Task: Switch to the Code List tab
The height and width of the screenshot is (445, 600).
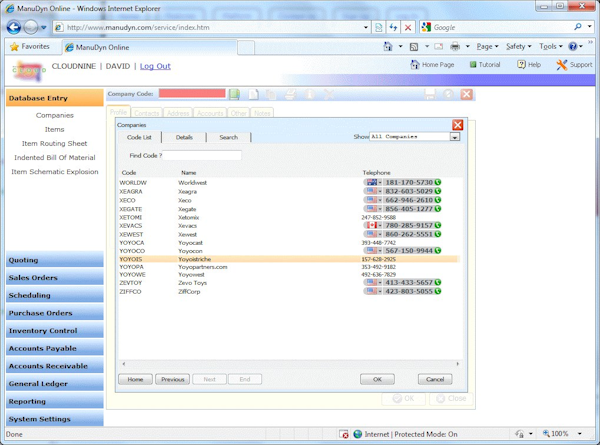Action: pyautogui.click(x=139, y=137)
